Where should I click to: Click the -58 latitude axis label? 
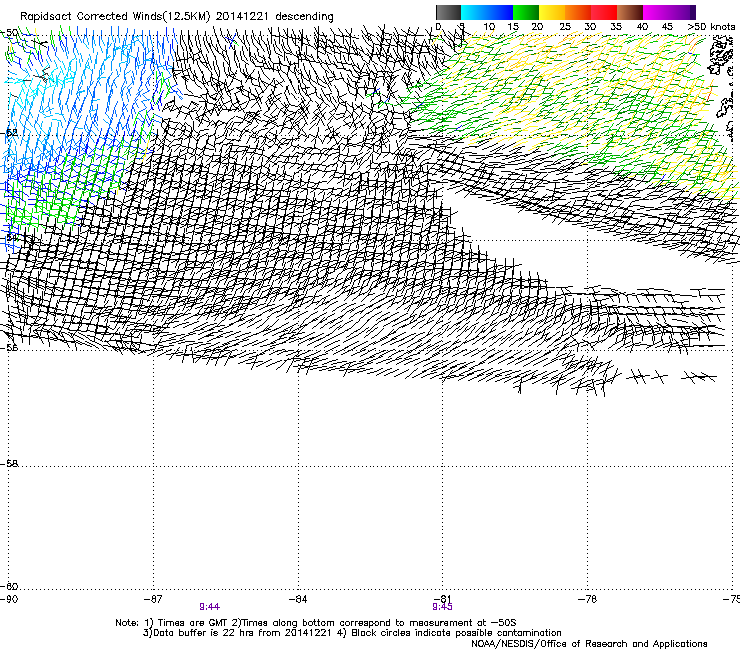(9, 464)
